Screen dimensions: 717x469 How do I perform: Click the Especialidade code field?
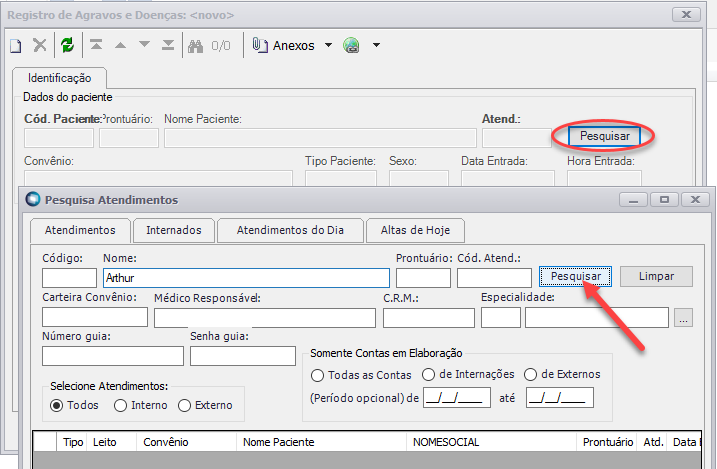(x=501, y=318)
